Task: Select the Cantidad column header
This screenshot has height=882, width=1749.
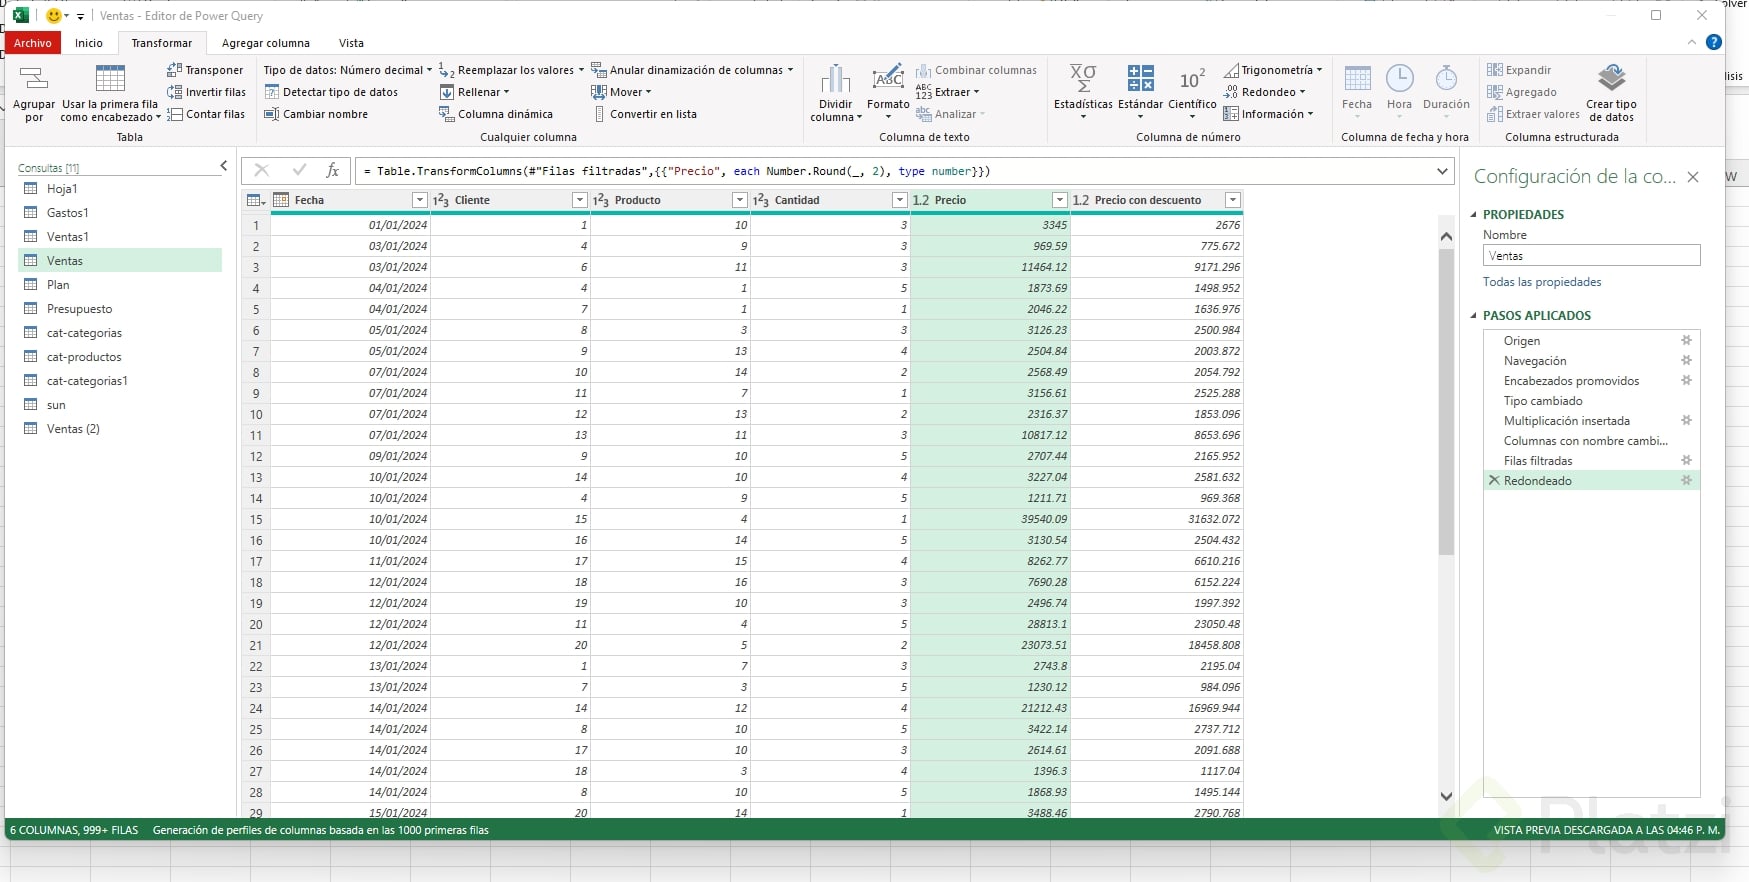Action: coord(830,200)
